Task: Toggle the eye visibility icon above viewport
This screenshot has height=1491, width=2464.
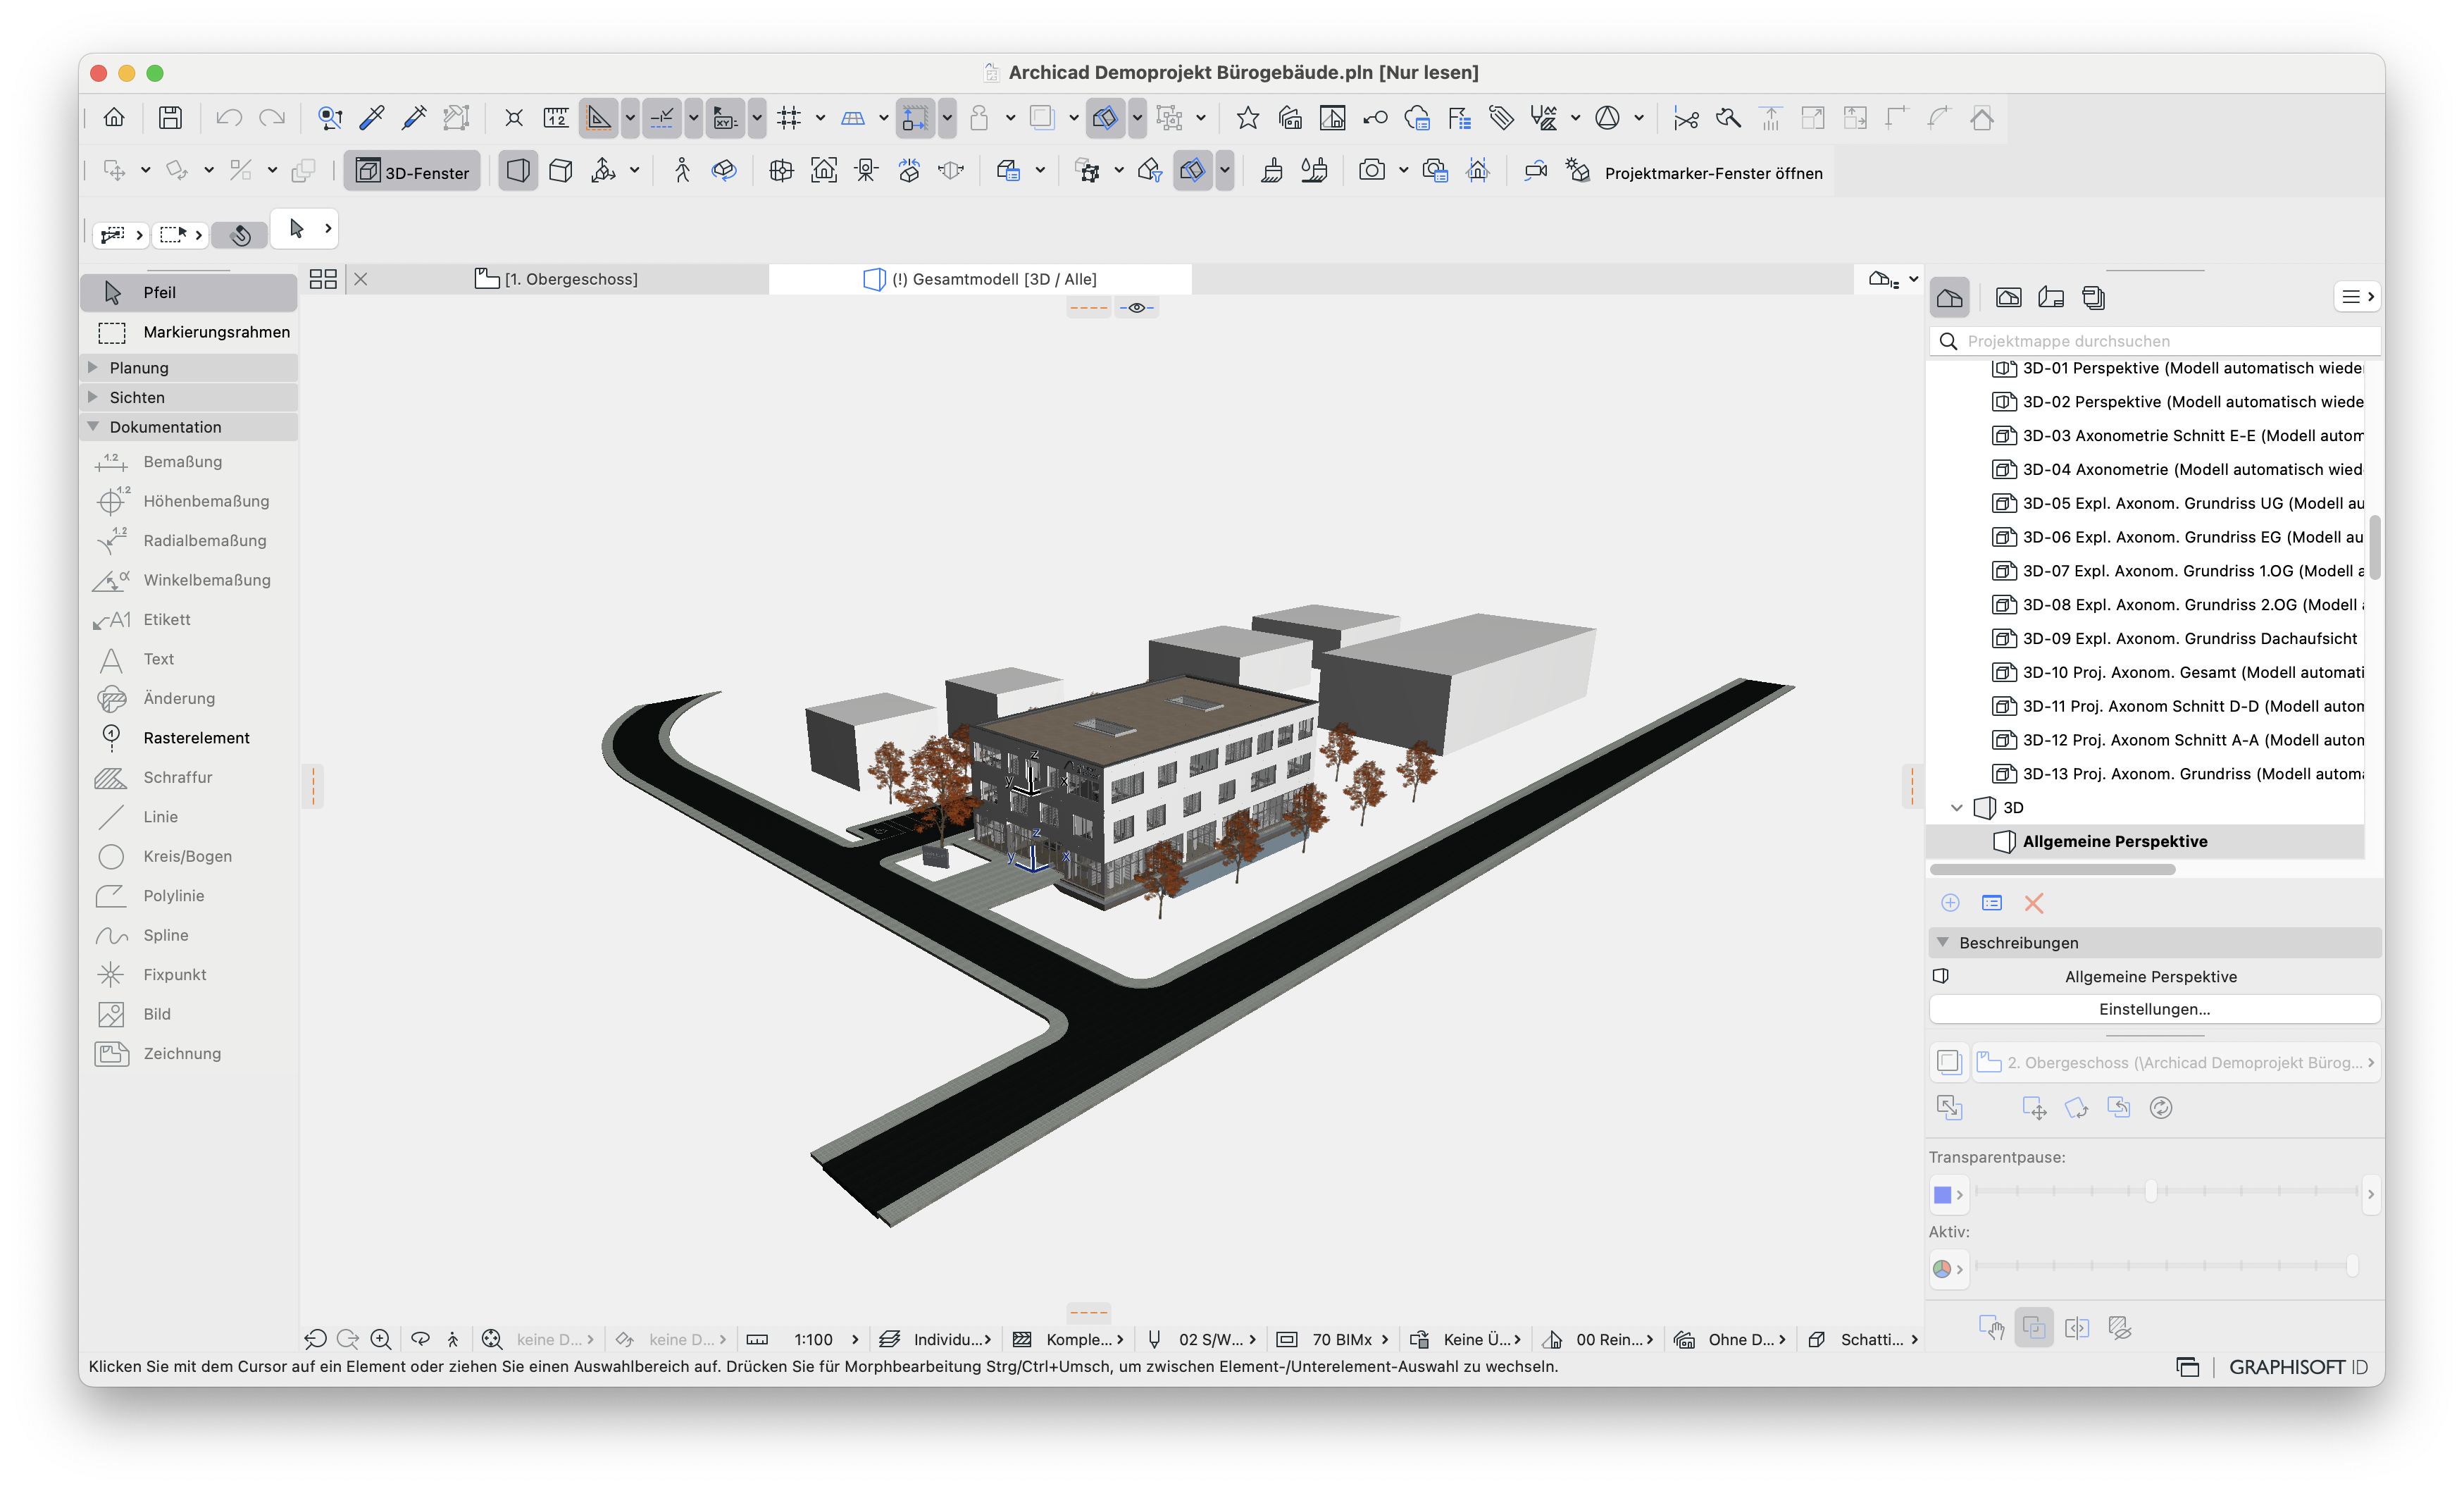Action: click(1137, 308)
